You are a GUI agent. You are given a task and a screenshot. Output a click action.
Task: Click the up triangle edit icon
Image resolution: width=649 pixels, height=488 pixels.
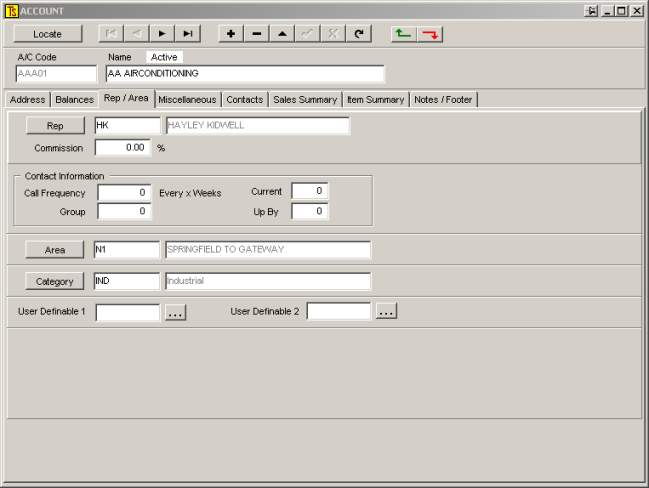coord(282,34)
